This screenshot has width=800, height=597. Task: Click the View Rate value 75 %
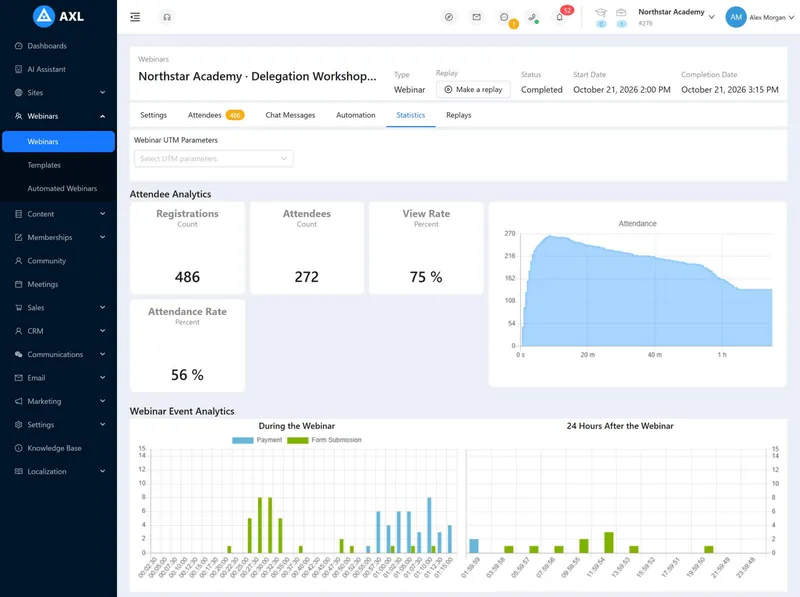pyautogui.click(x=426, y=277)
